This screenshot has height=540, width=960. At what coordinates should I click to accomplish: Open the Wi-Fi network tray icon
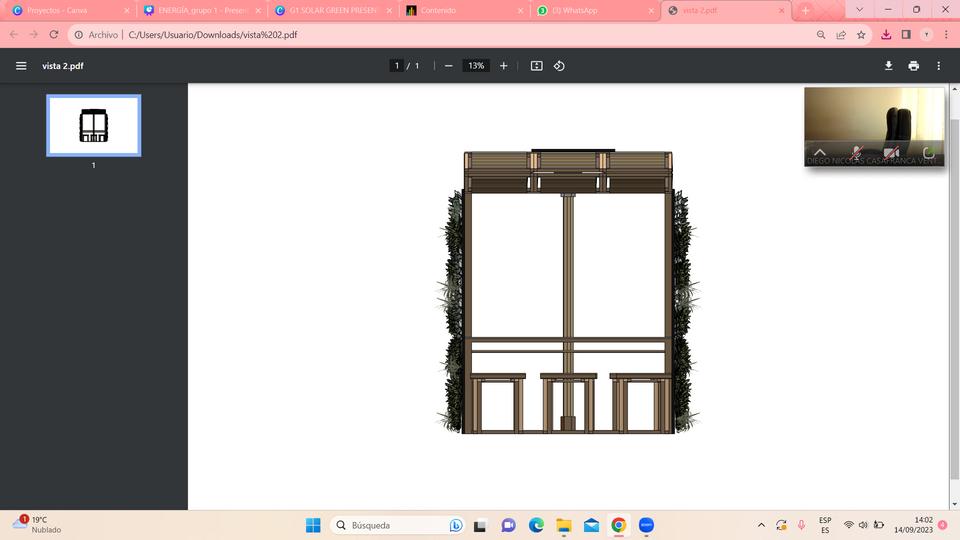click(849, 525)
